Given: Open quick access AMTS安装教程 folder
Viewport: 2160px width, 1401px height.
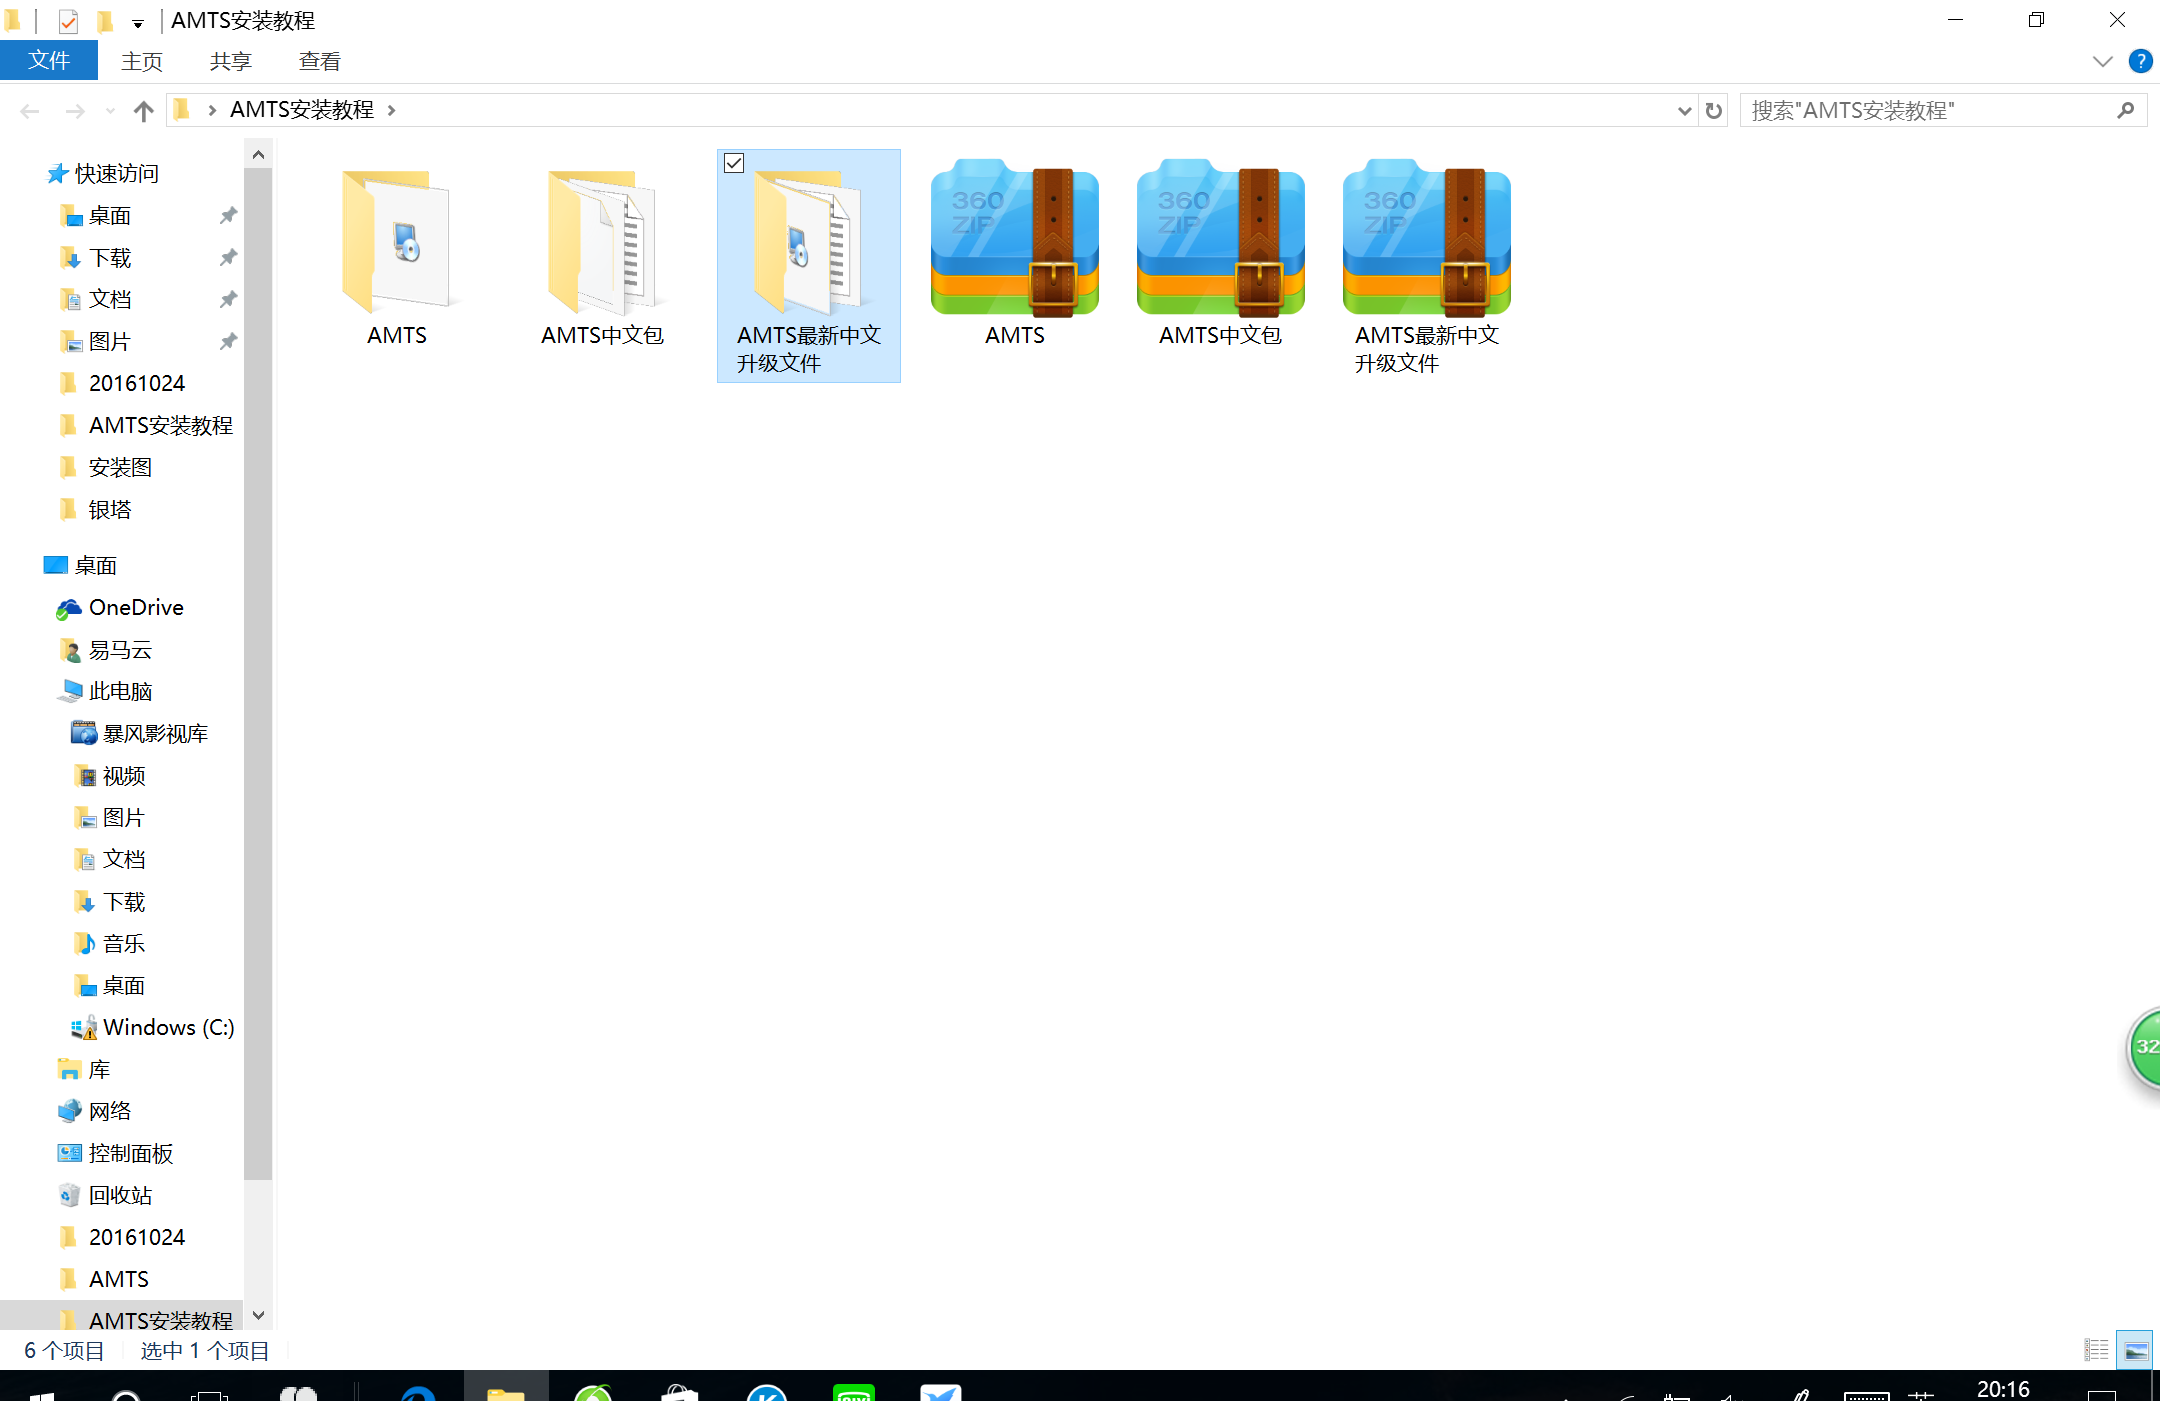Looking at the screenshot, I should (x=147, y=426).
